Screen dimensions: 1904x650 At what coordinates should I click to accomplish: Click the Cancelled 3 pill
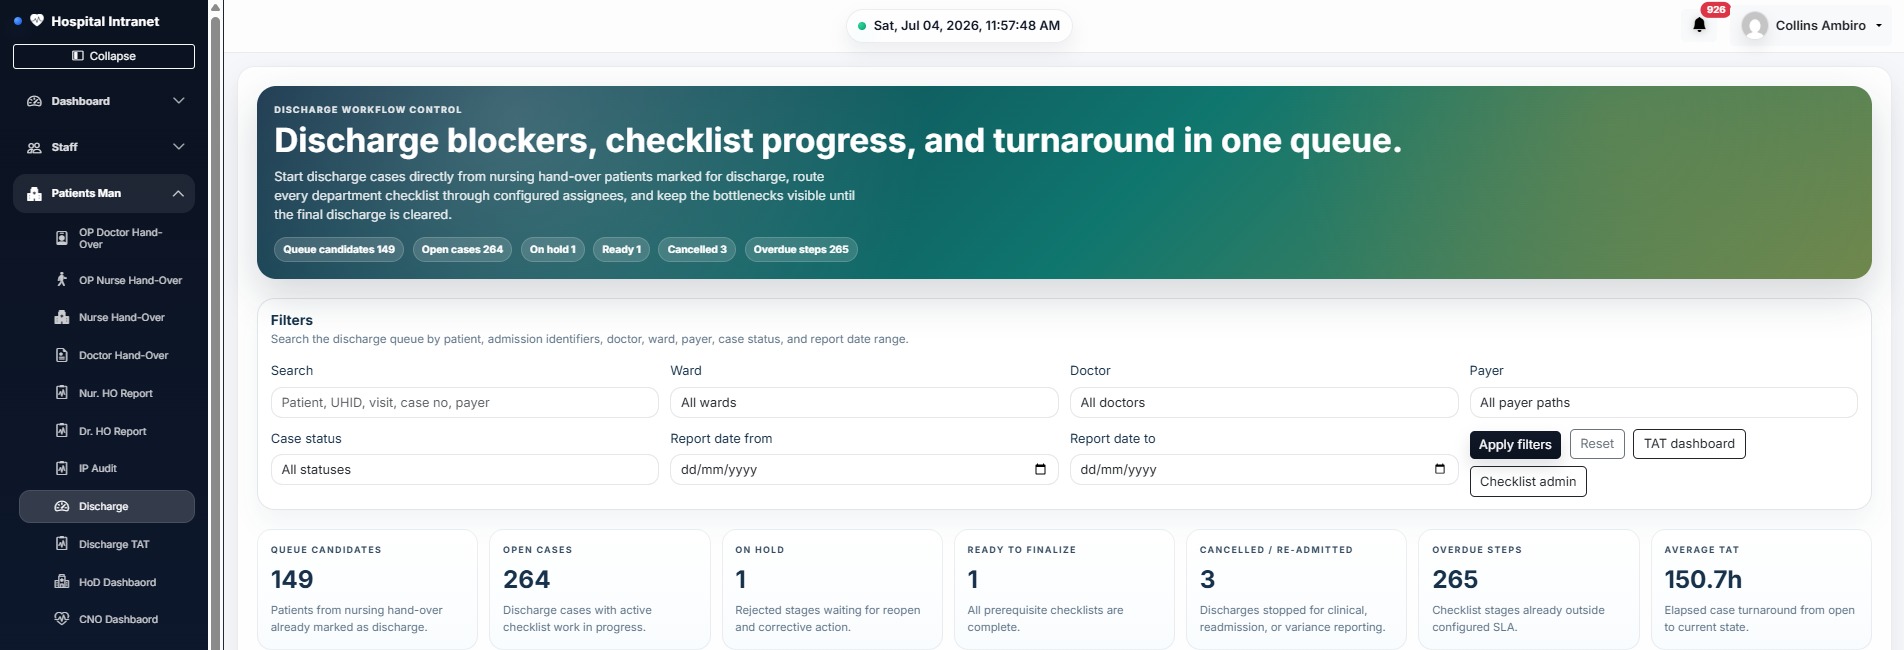click(697, 249)
